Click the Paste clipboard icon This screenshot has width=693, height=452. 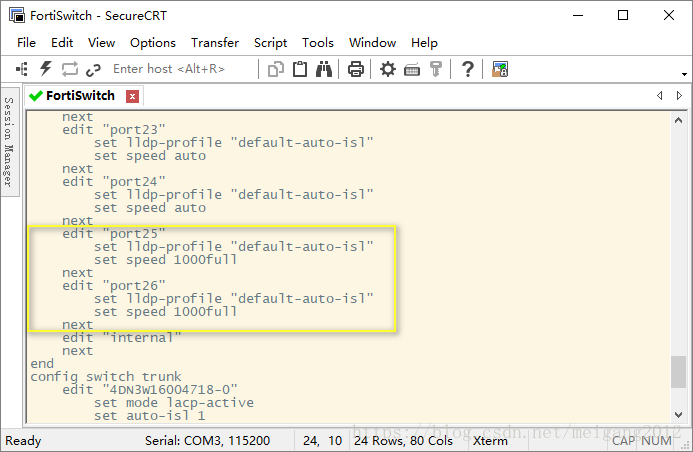pyautogui.click(x=300, y=69)
